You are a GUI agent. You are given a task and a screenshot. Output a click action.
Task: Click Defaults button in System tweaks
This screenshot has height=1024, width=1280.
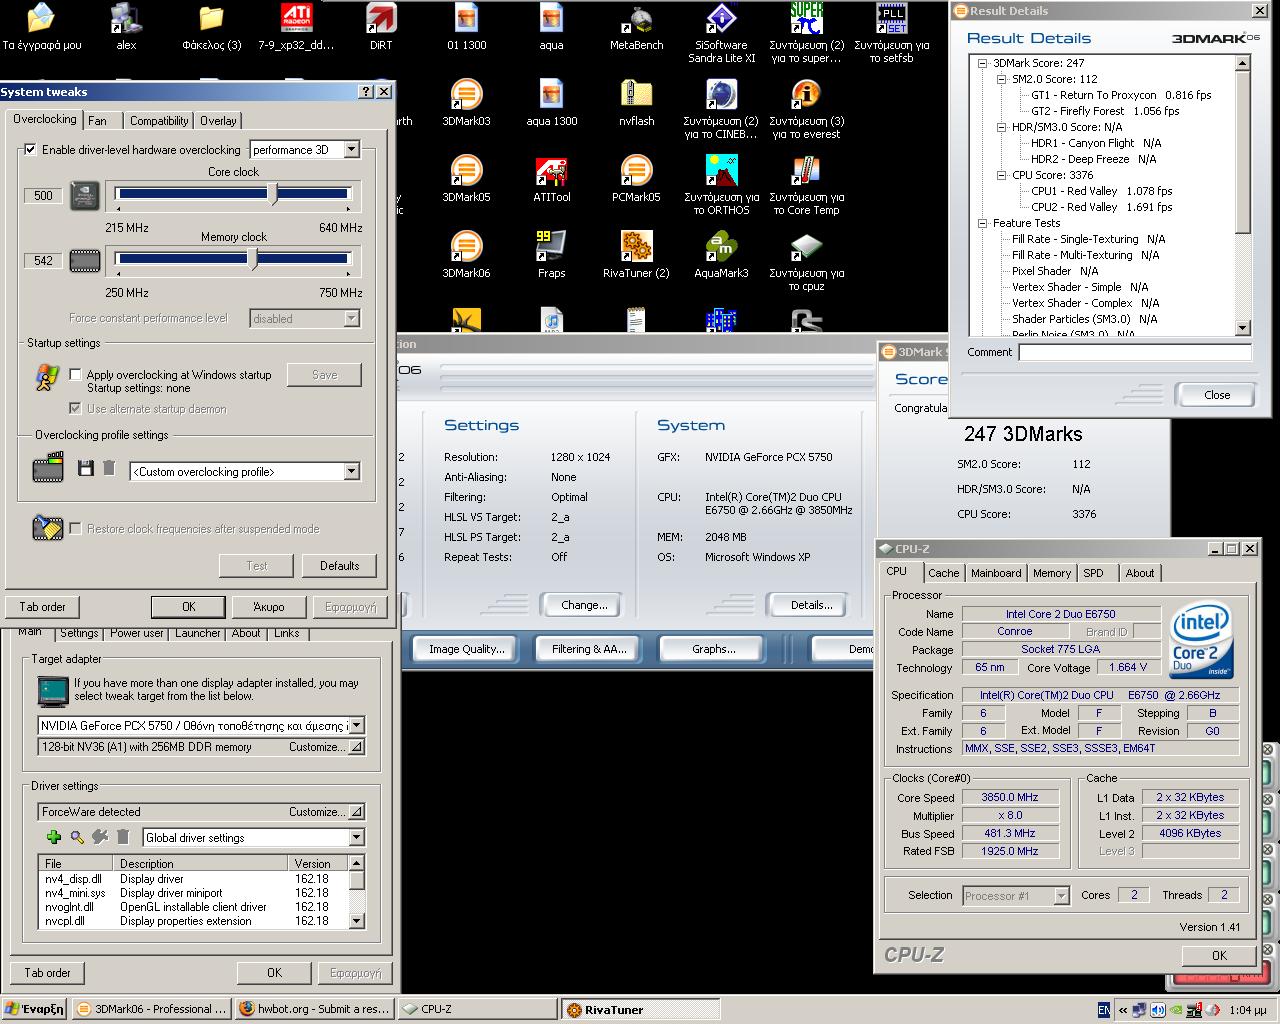click(x=339, y=566)
